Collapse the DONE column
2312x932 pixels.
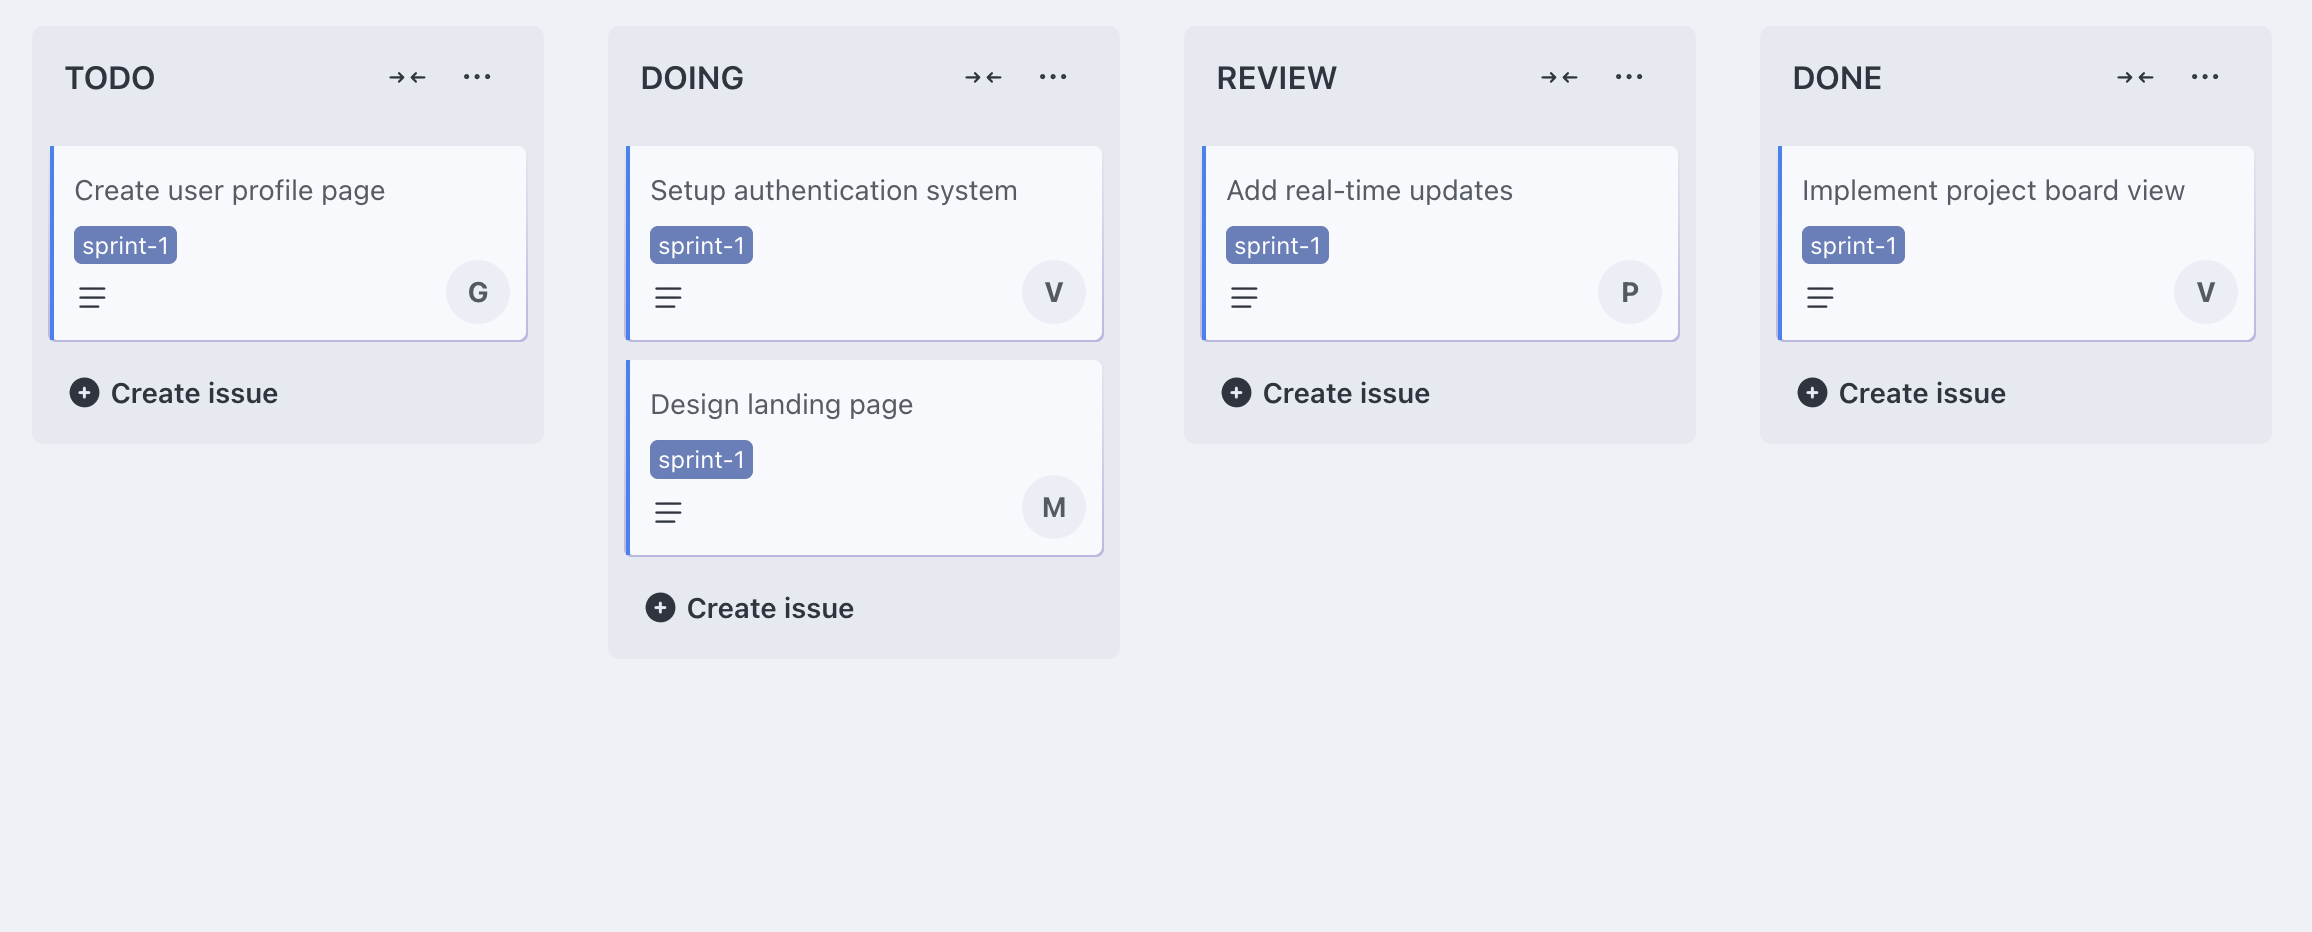(x=2135, y=77)
